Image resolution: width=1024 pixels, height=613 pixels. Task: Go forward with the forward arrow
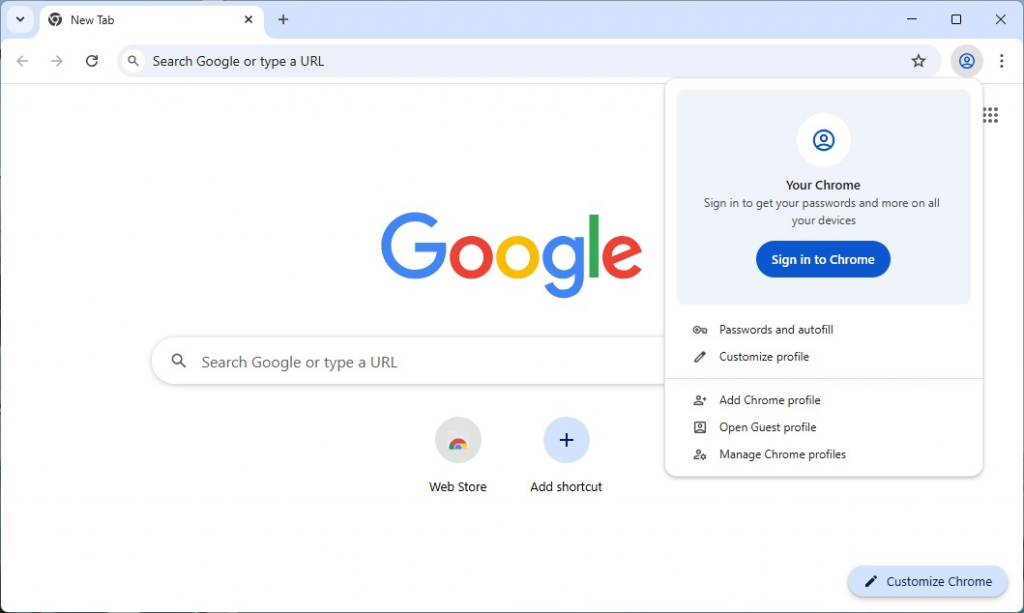57,61
